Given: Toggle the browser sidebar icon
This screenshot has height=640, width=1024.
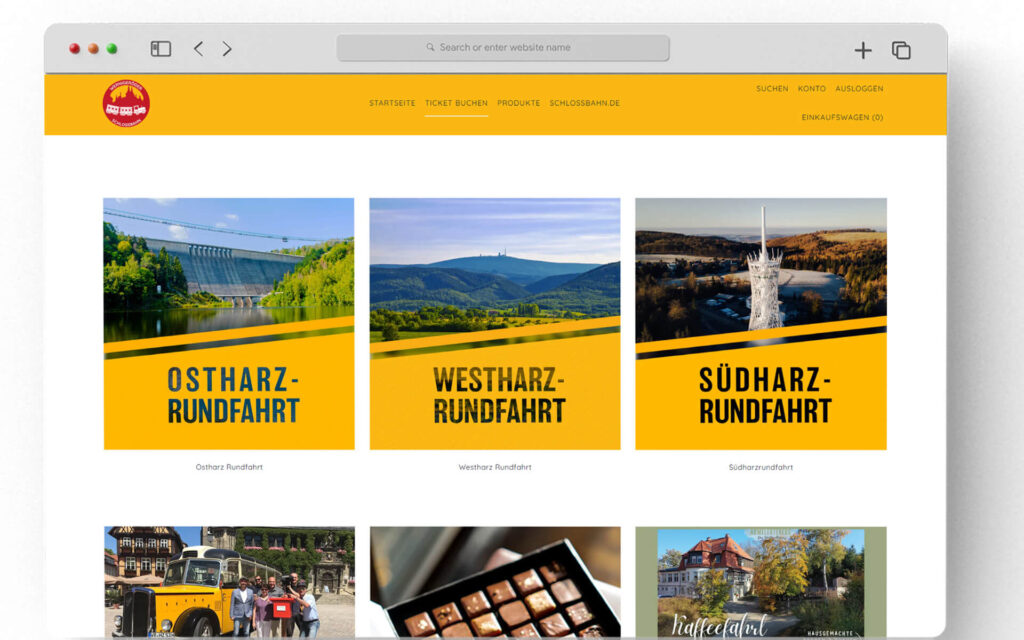Looking at the screenshot, I should click(161, 49).
